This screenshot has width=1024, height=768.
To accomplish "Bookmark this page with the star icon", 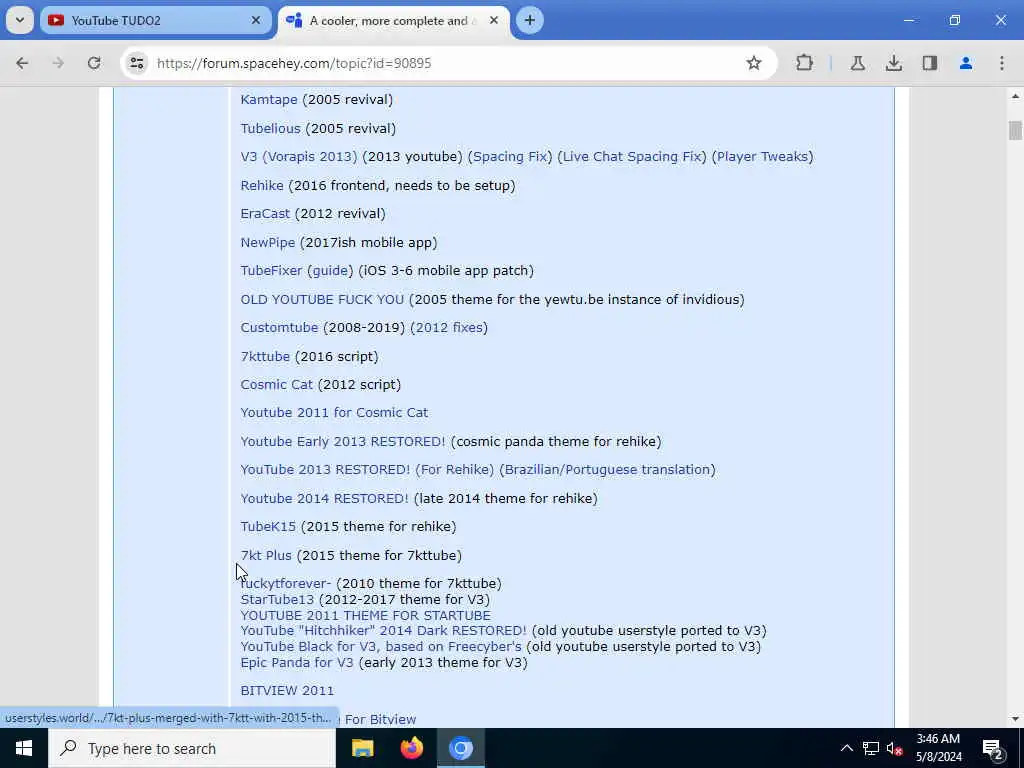I will (754, 63).
